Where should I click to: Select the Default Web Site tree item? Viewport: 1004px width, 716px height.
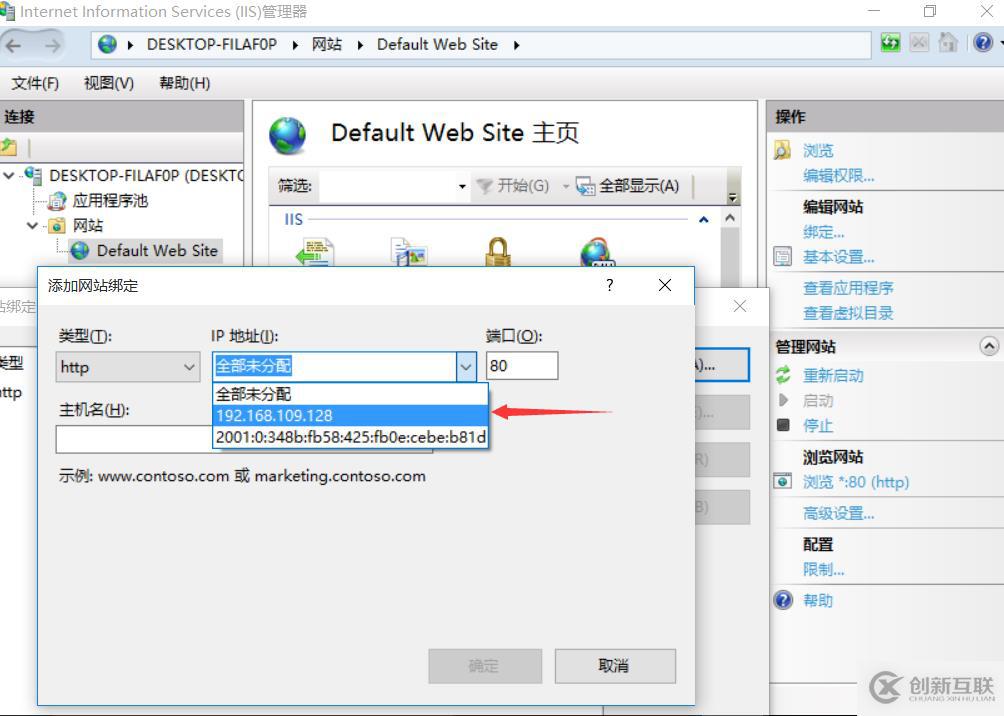click(157, 250)
